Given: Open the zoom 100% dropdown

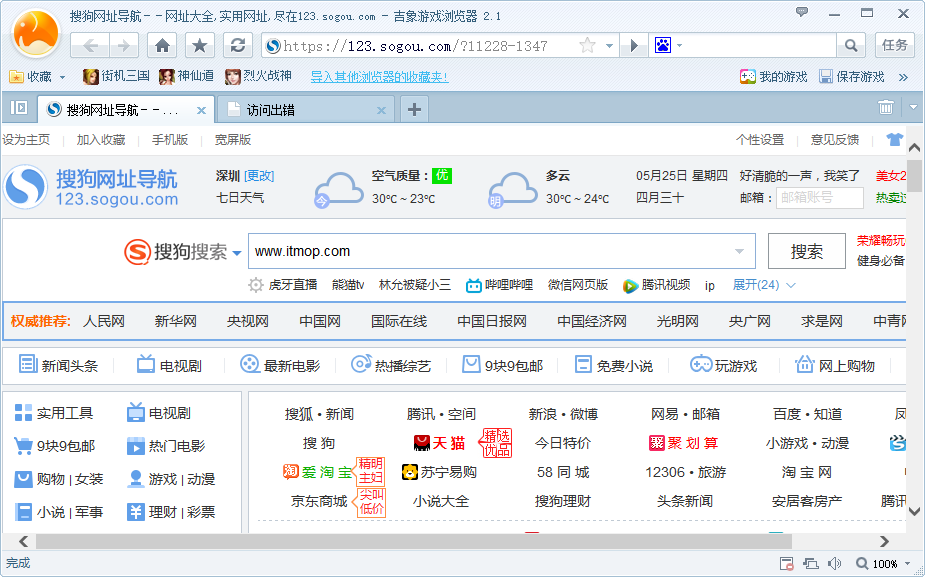Looking at the screenshot, I should click(x=907, y=564).
